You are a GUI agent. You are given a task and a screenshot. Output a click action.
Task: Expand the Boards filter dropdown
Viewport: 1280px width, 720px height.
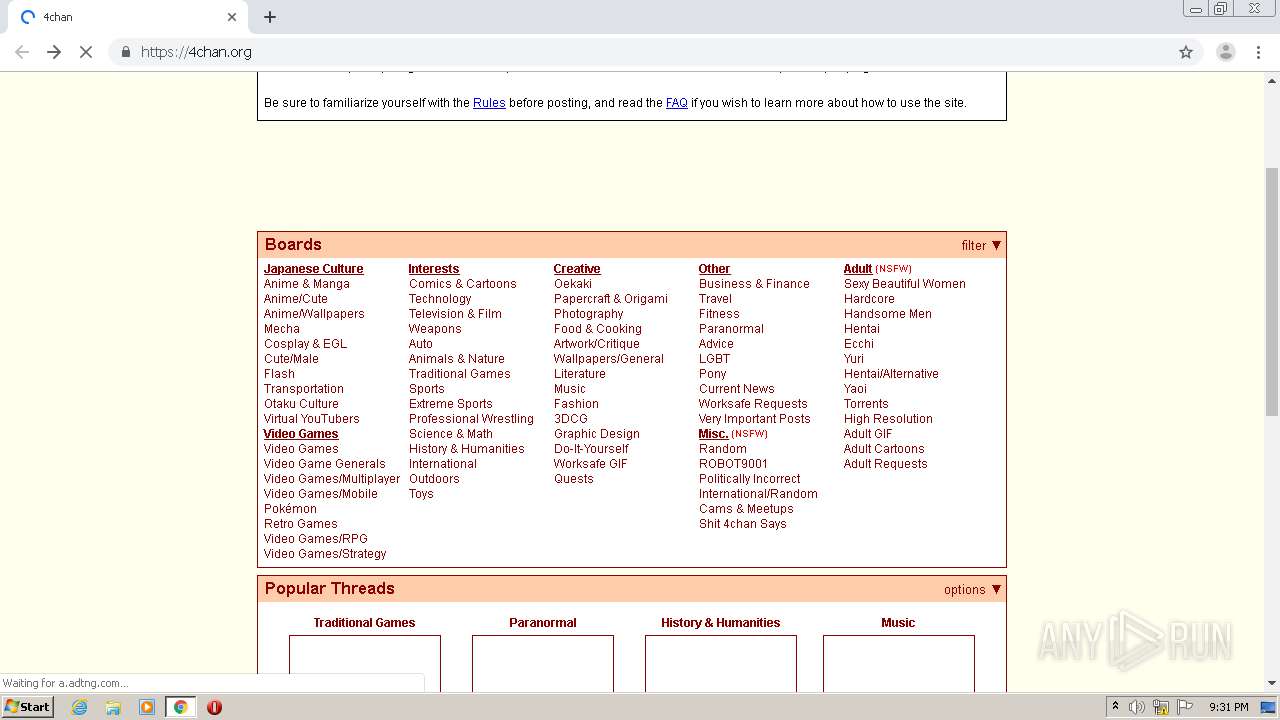981,245
